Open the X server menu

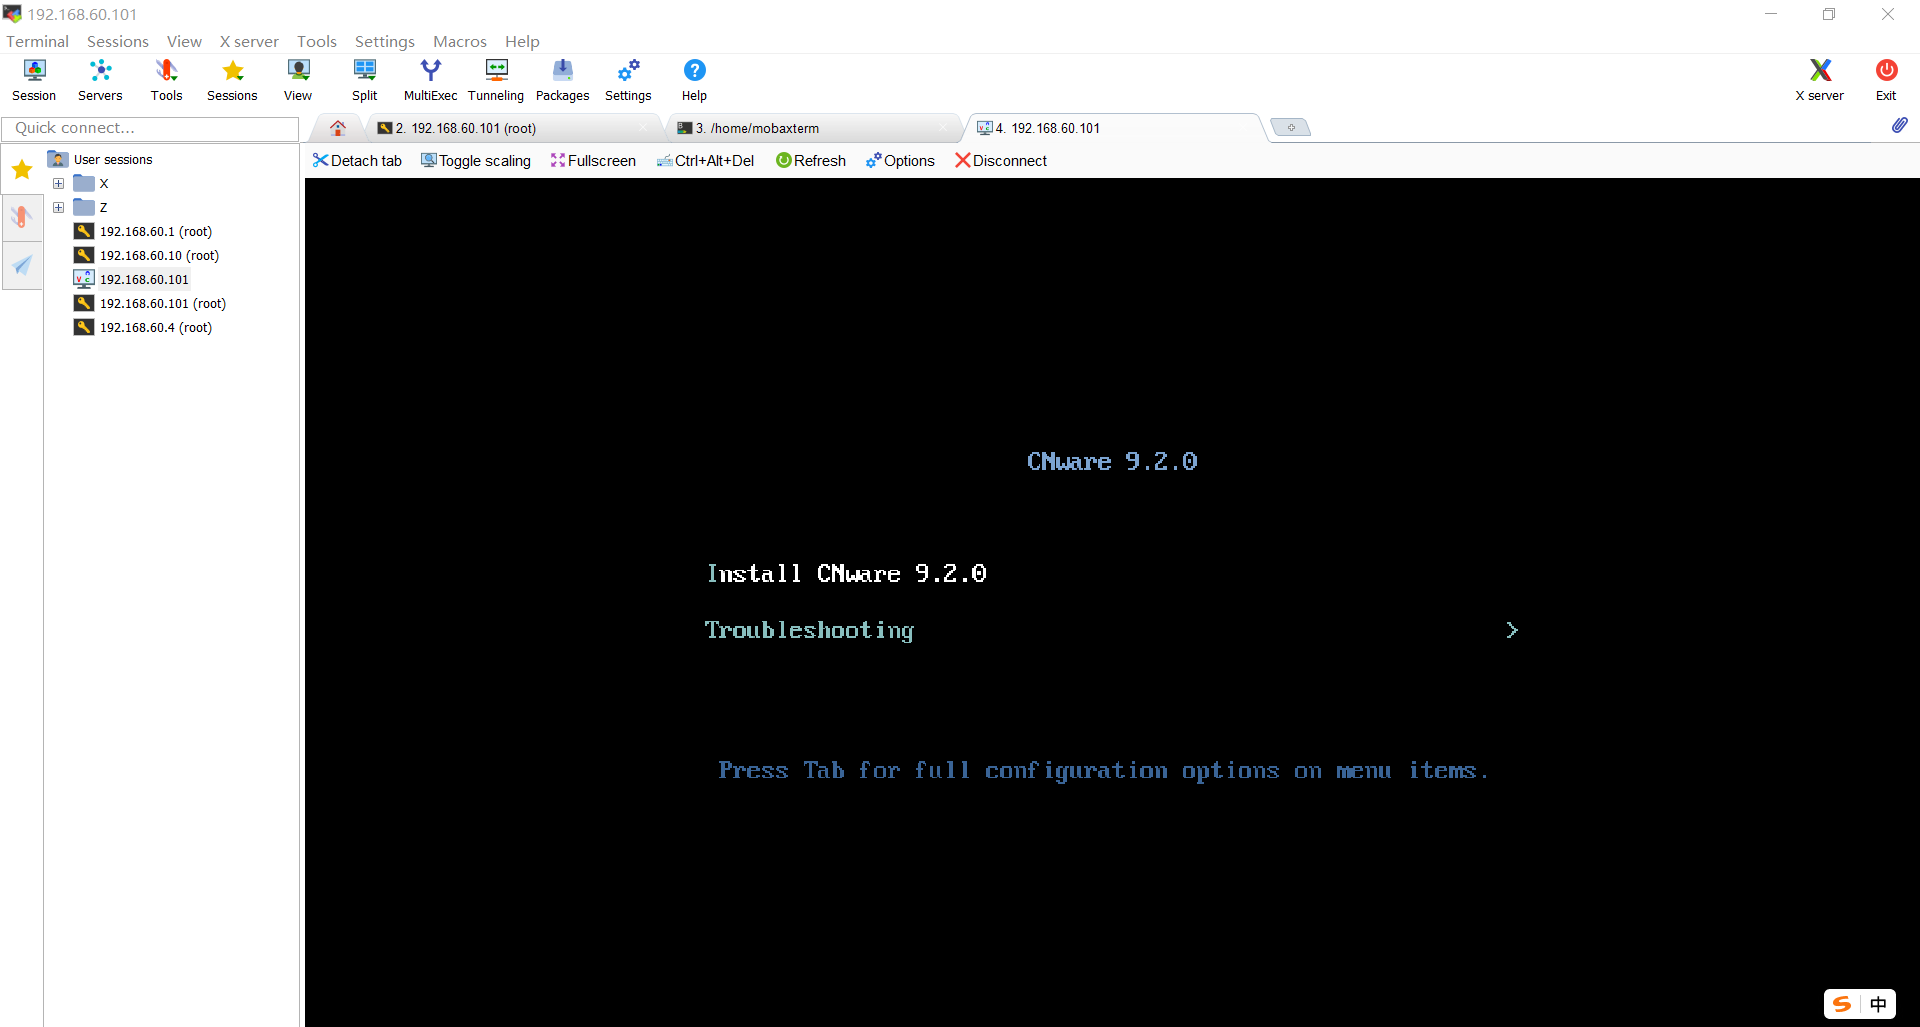point(249,41)
